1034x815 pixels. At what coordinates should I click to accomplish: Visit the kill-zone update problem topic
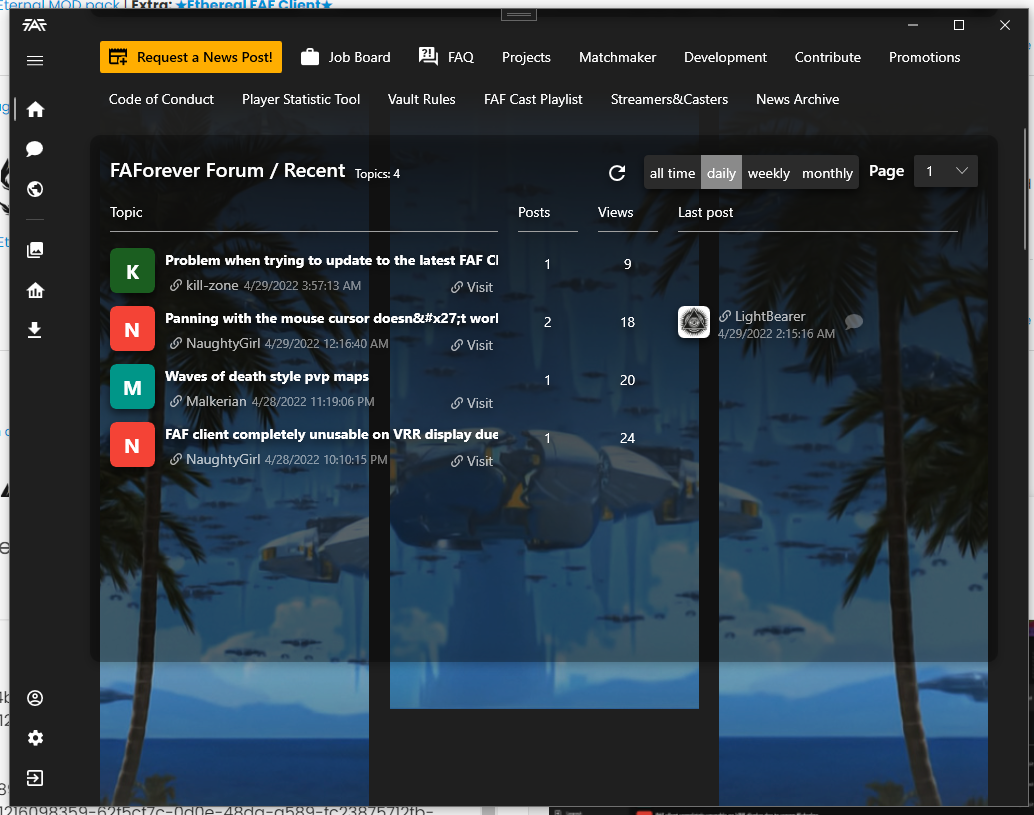coord(472,287)
